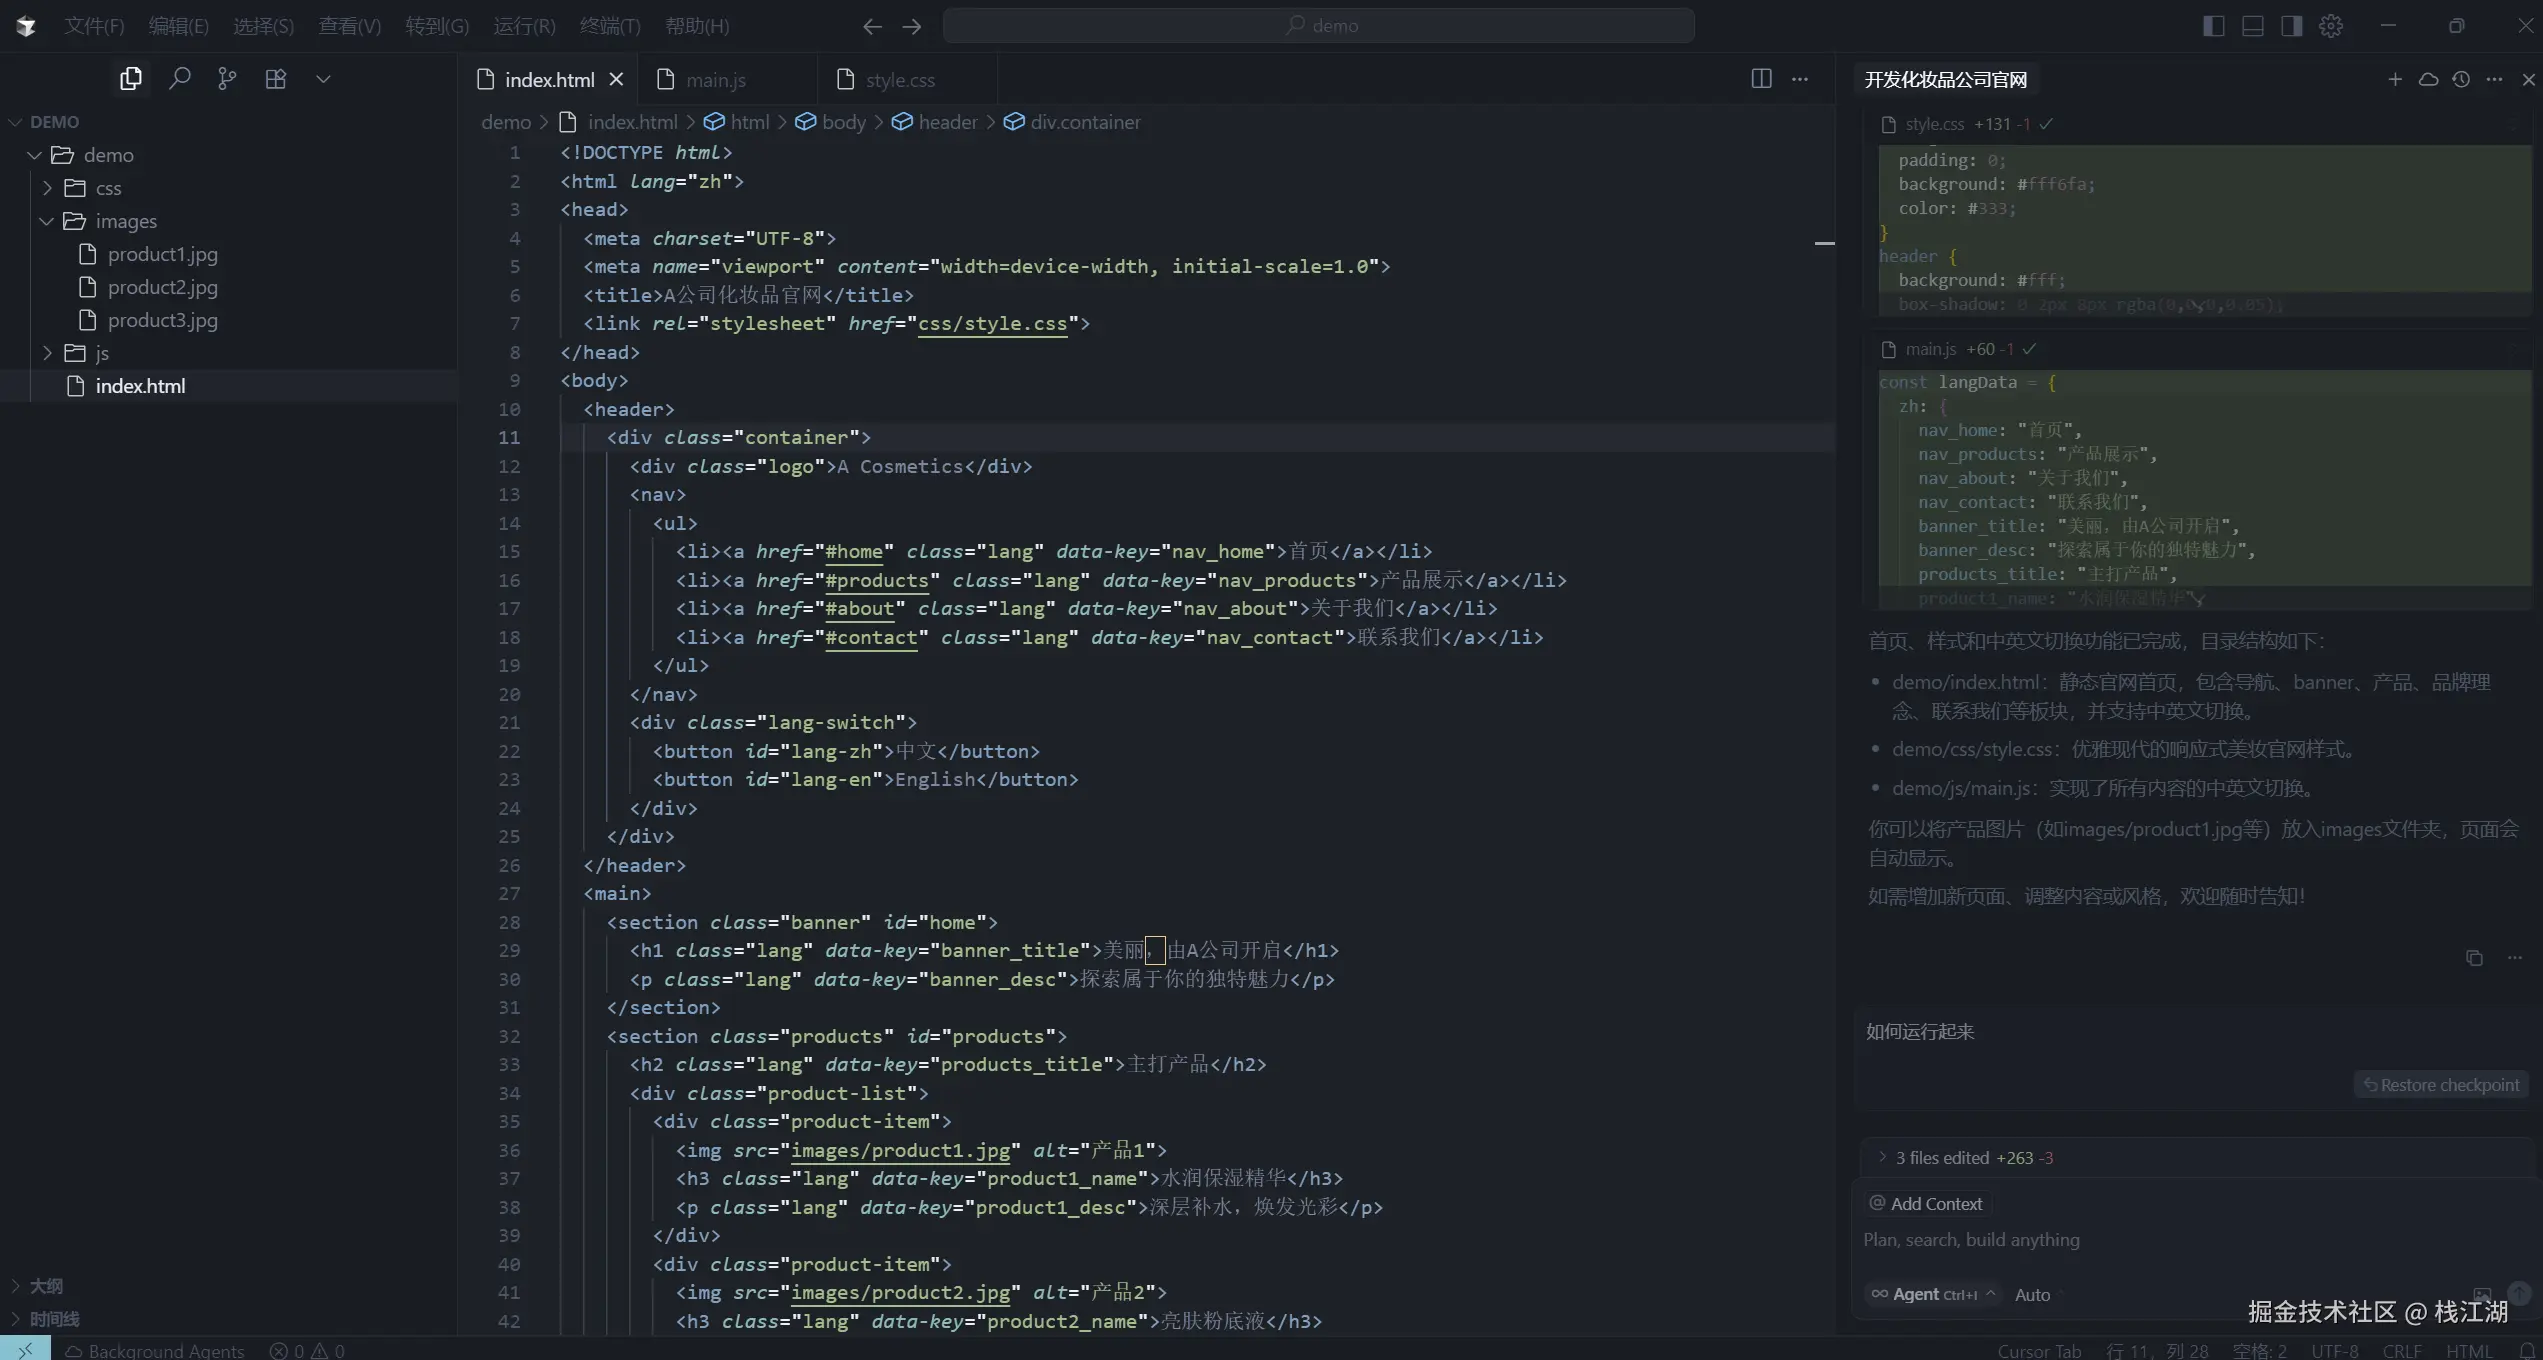Open the Extensions view icon
The width and height of the screenshot is (2543, 1360).
point(276,78)
